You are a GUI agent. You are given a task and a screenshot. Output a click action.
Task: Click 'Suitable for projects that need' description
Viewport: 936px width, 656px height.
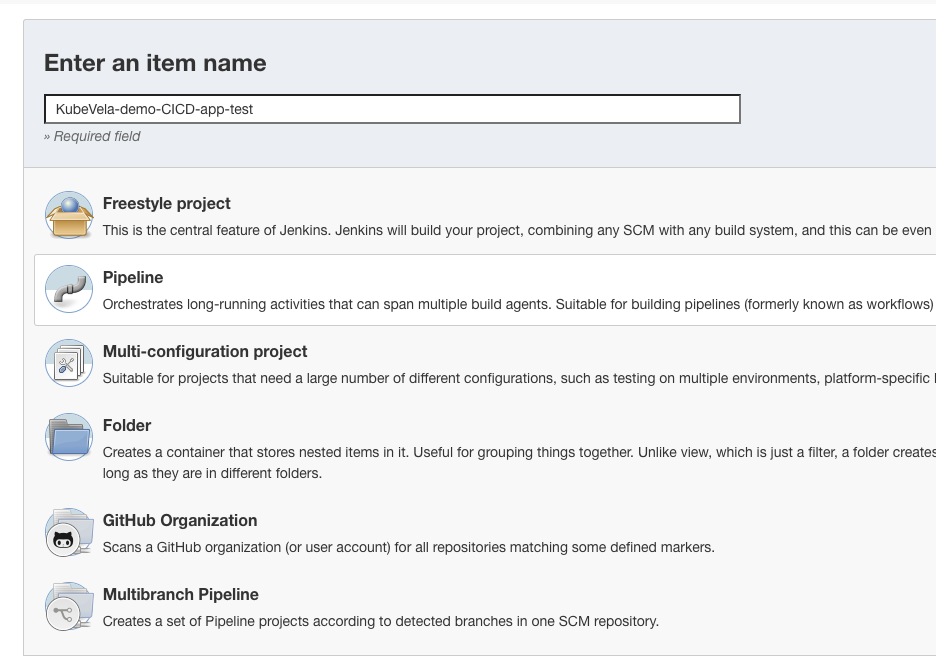[x=519, y=378]
